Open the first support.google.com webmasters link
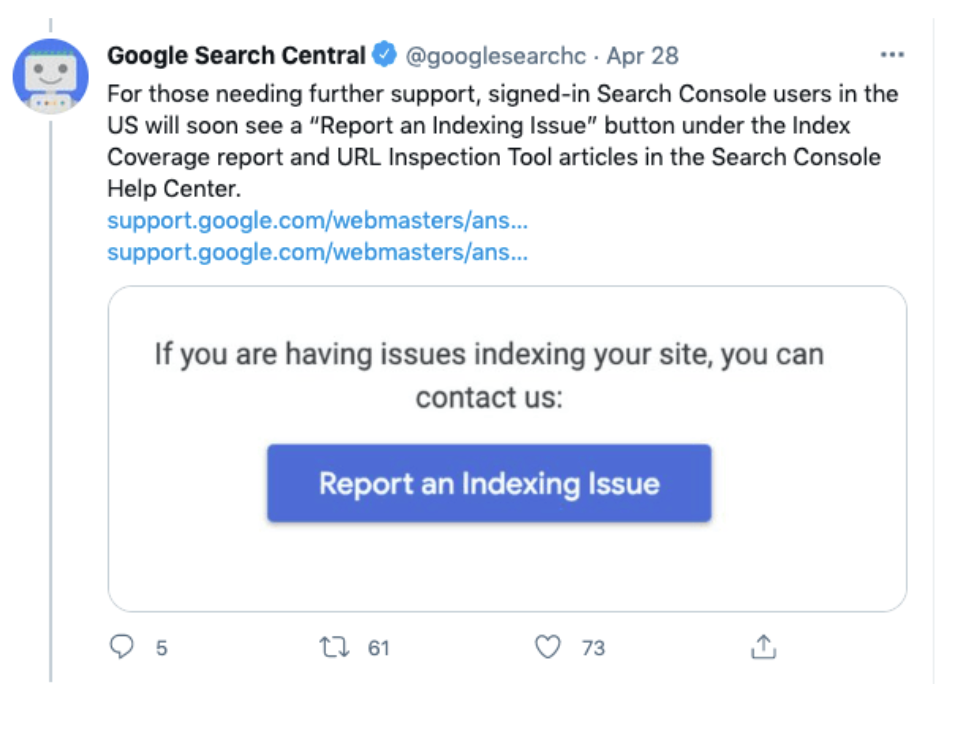Viewport: 958px width, 732px height. pyautogui.click(x=317, y=221)
